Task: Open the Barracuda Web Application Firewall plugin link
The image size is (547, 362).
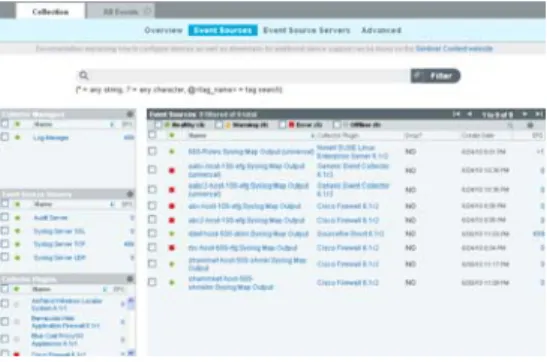Action: (65, 322)
